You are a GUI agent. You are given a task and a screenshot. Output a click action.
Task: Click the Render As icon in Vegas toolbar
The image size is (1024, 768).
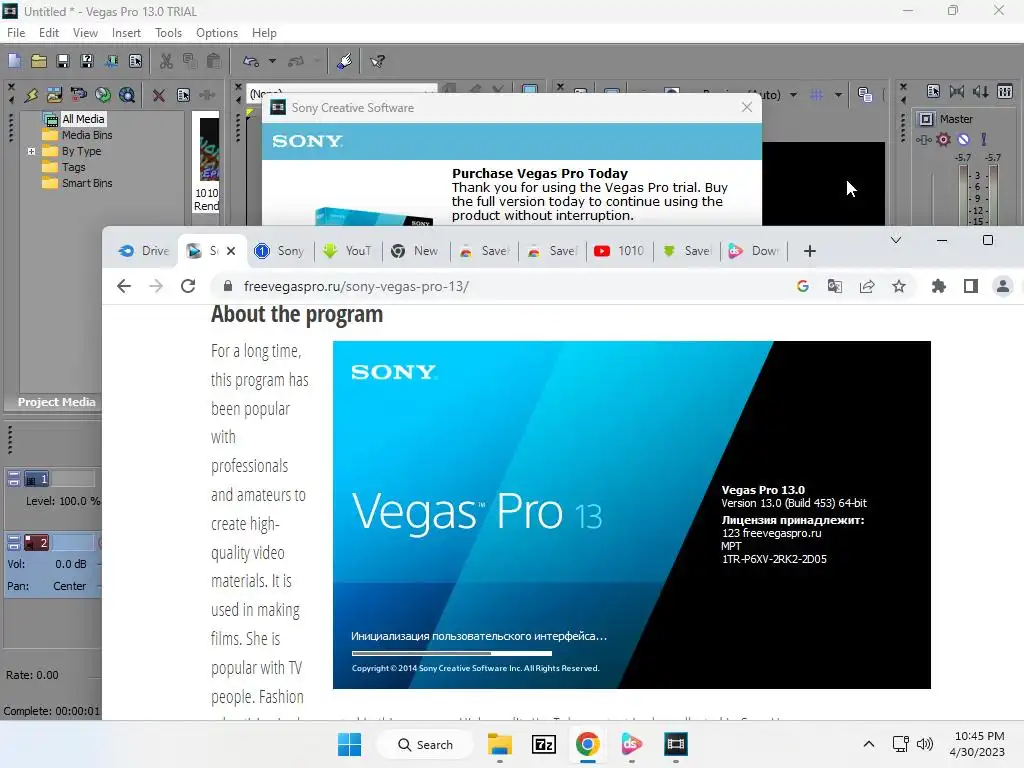[x=111, y=61]
